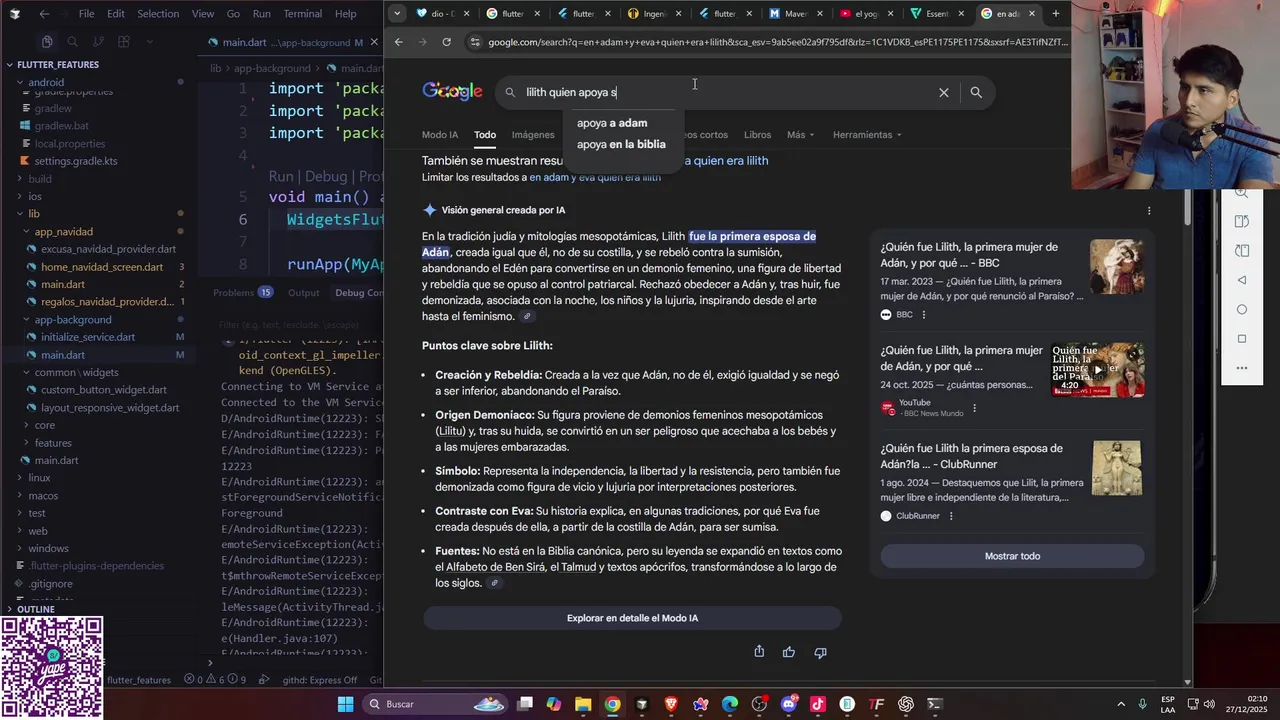The width and height of the screenshot is (1280, 720).
Task: Open the VS Code Search view icon
Action: pos(72,42)
